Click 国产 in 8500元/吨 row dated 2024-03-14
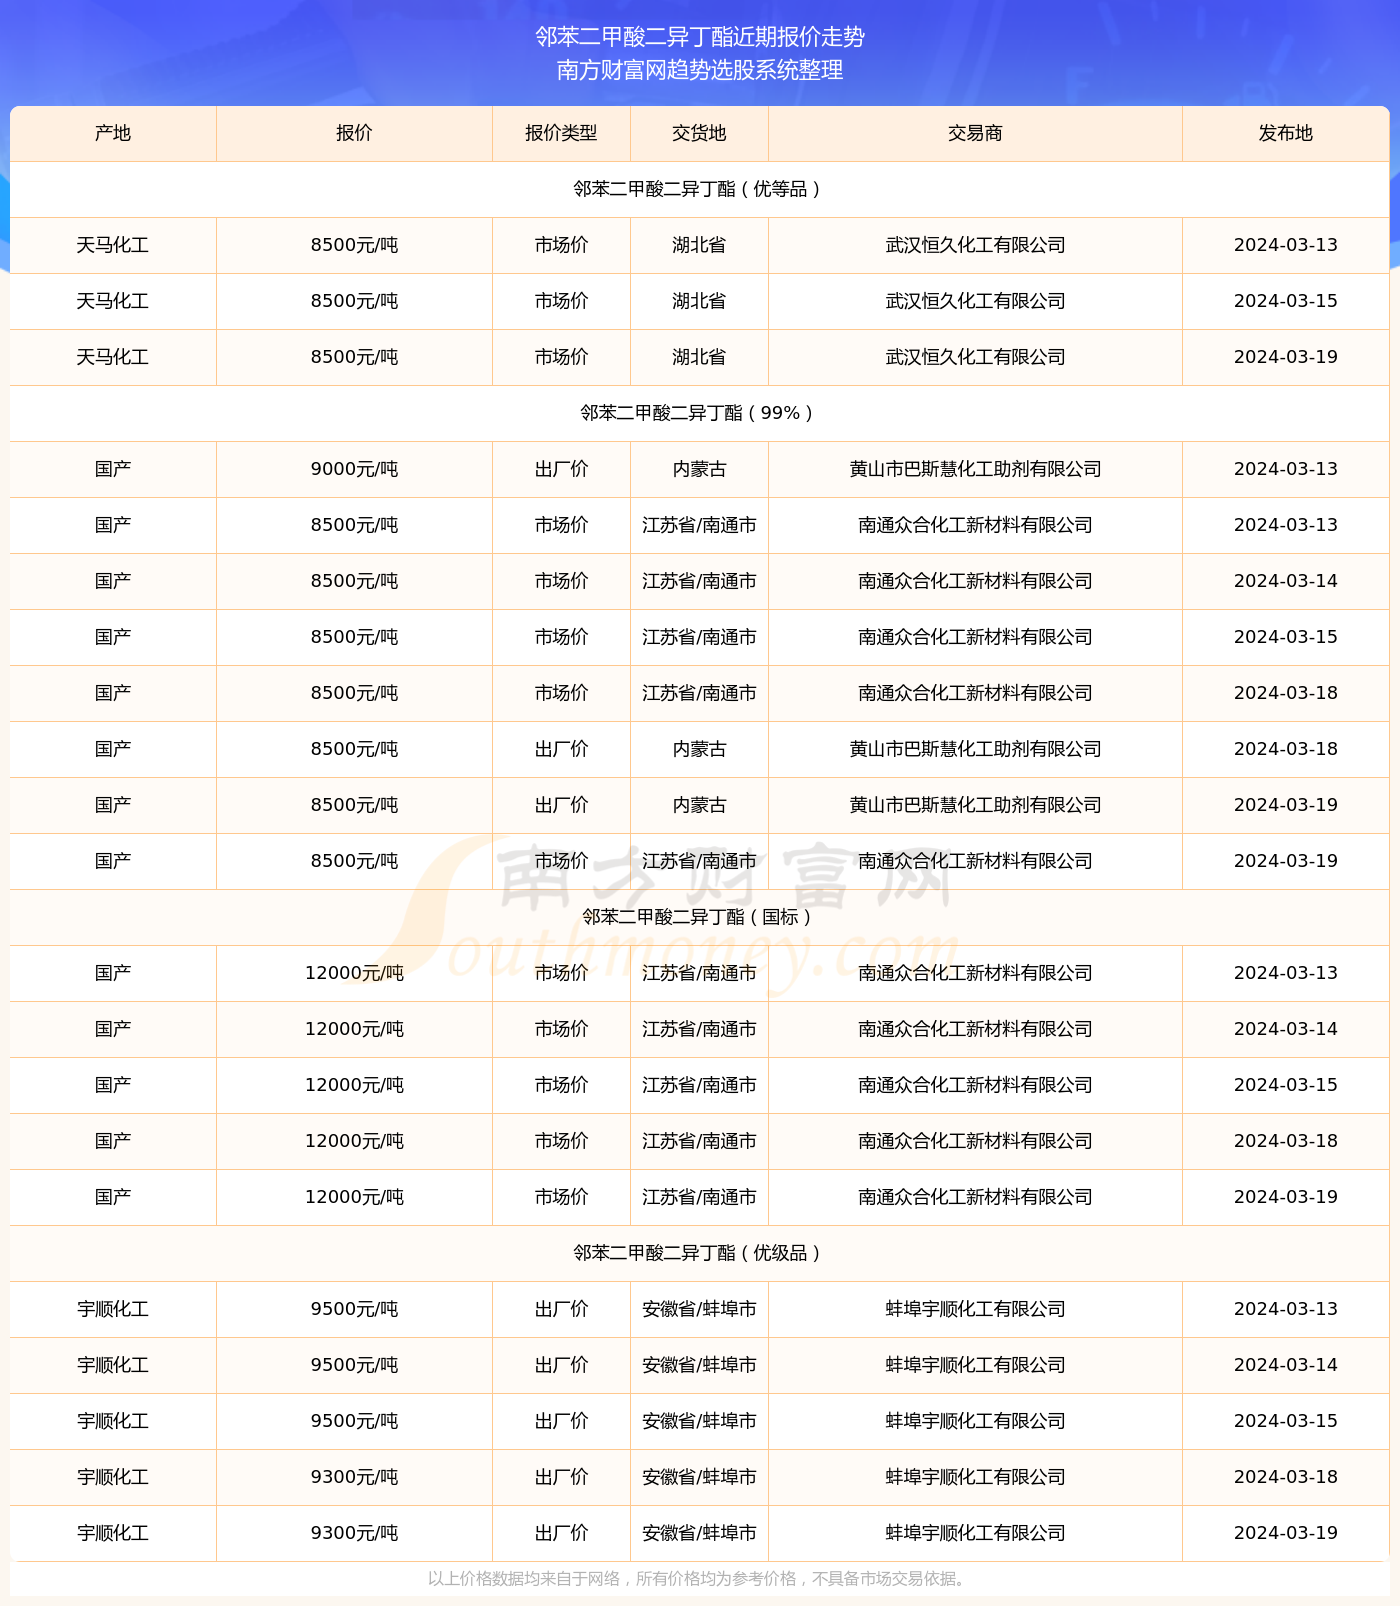1400x1606 pixels. coord(113,581)
